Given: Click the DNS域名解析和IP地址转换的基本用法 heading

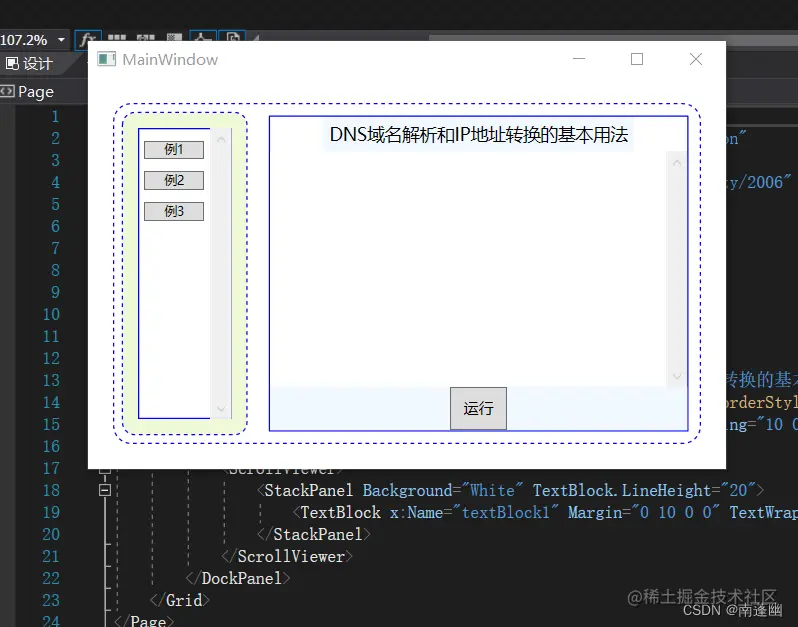Looking at the screenshot, I should pos(478,135).
